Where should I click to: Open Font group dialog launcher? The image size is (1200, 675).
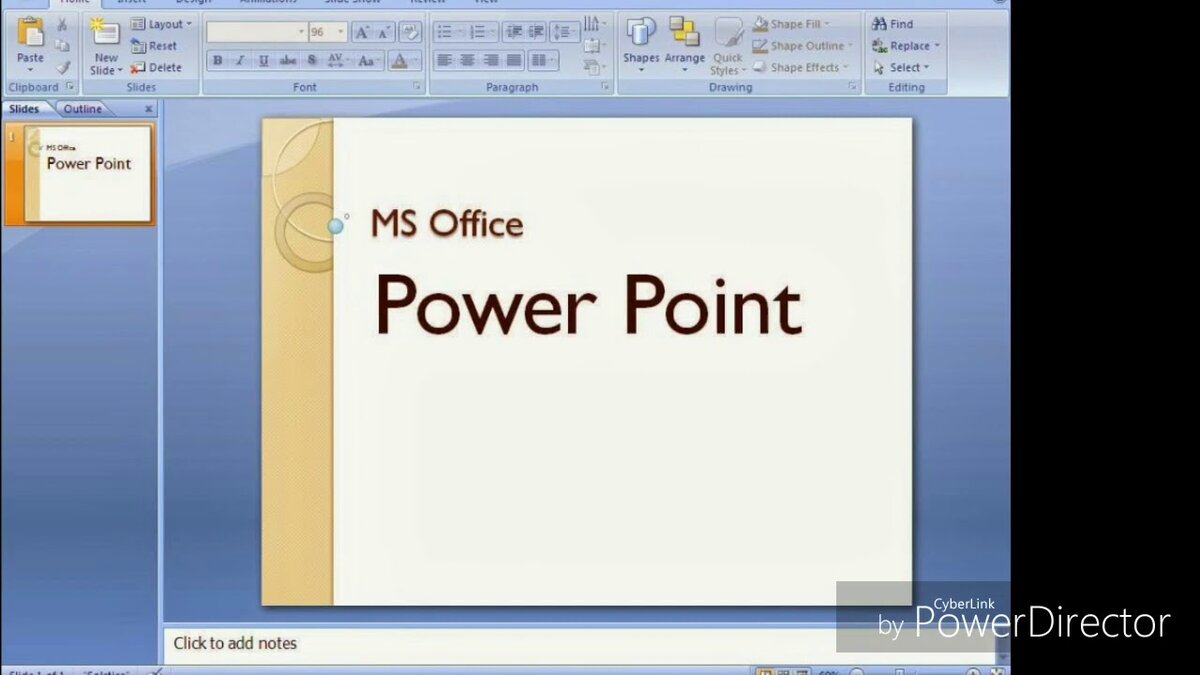click(417, 88)
